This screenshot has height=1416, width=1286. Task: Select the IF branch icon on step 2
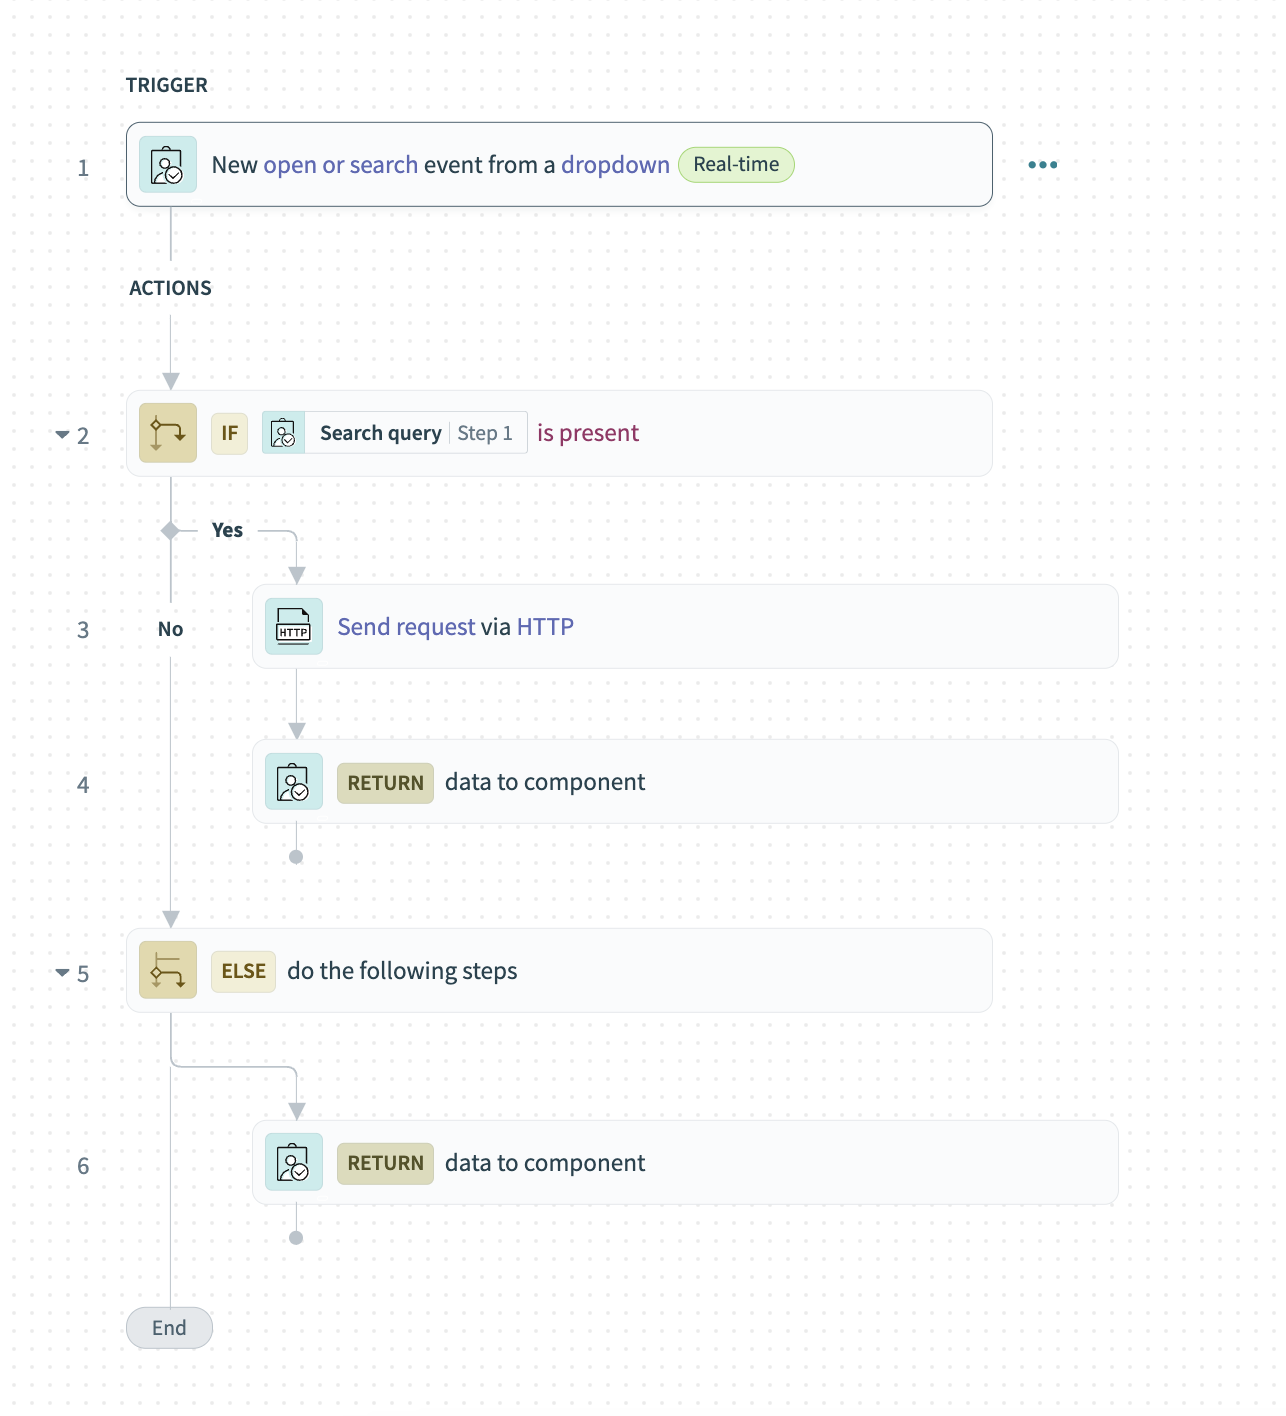pos(167,433)
